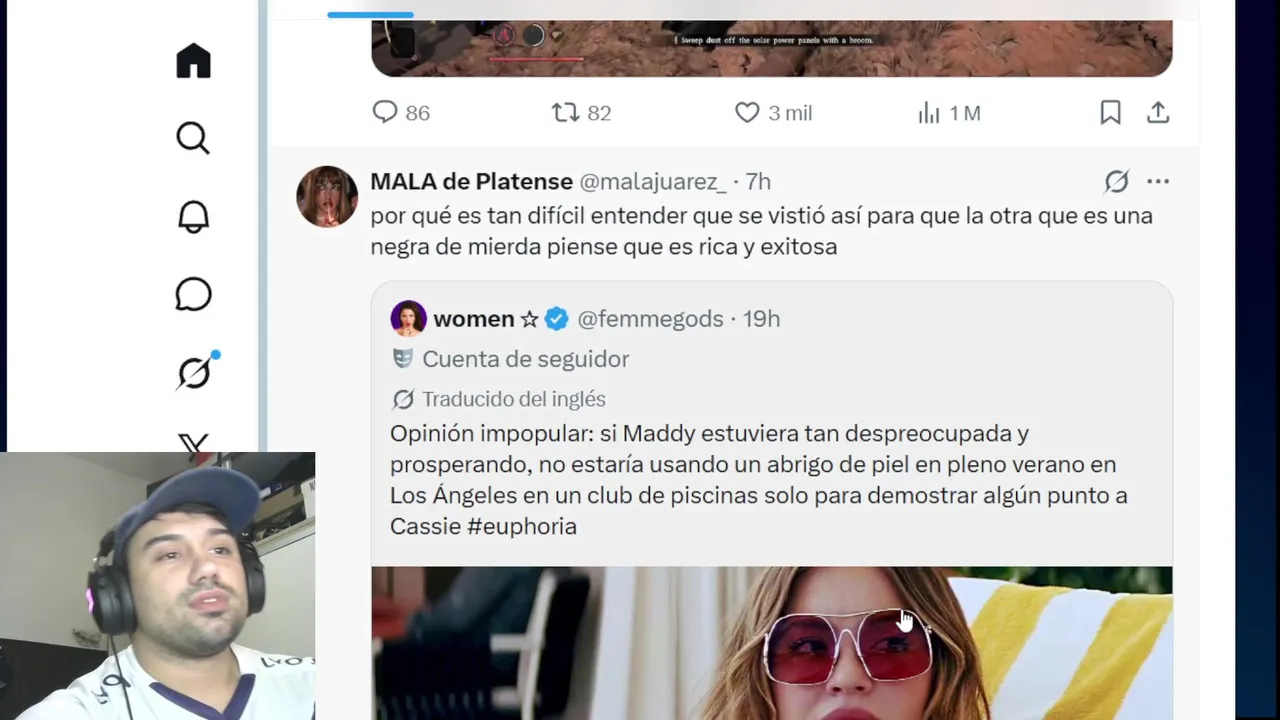
Task: Like the post with 3 mil likes
Action: click(773, 113)
